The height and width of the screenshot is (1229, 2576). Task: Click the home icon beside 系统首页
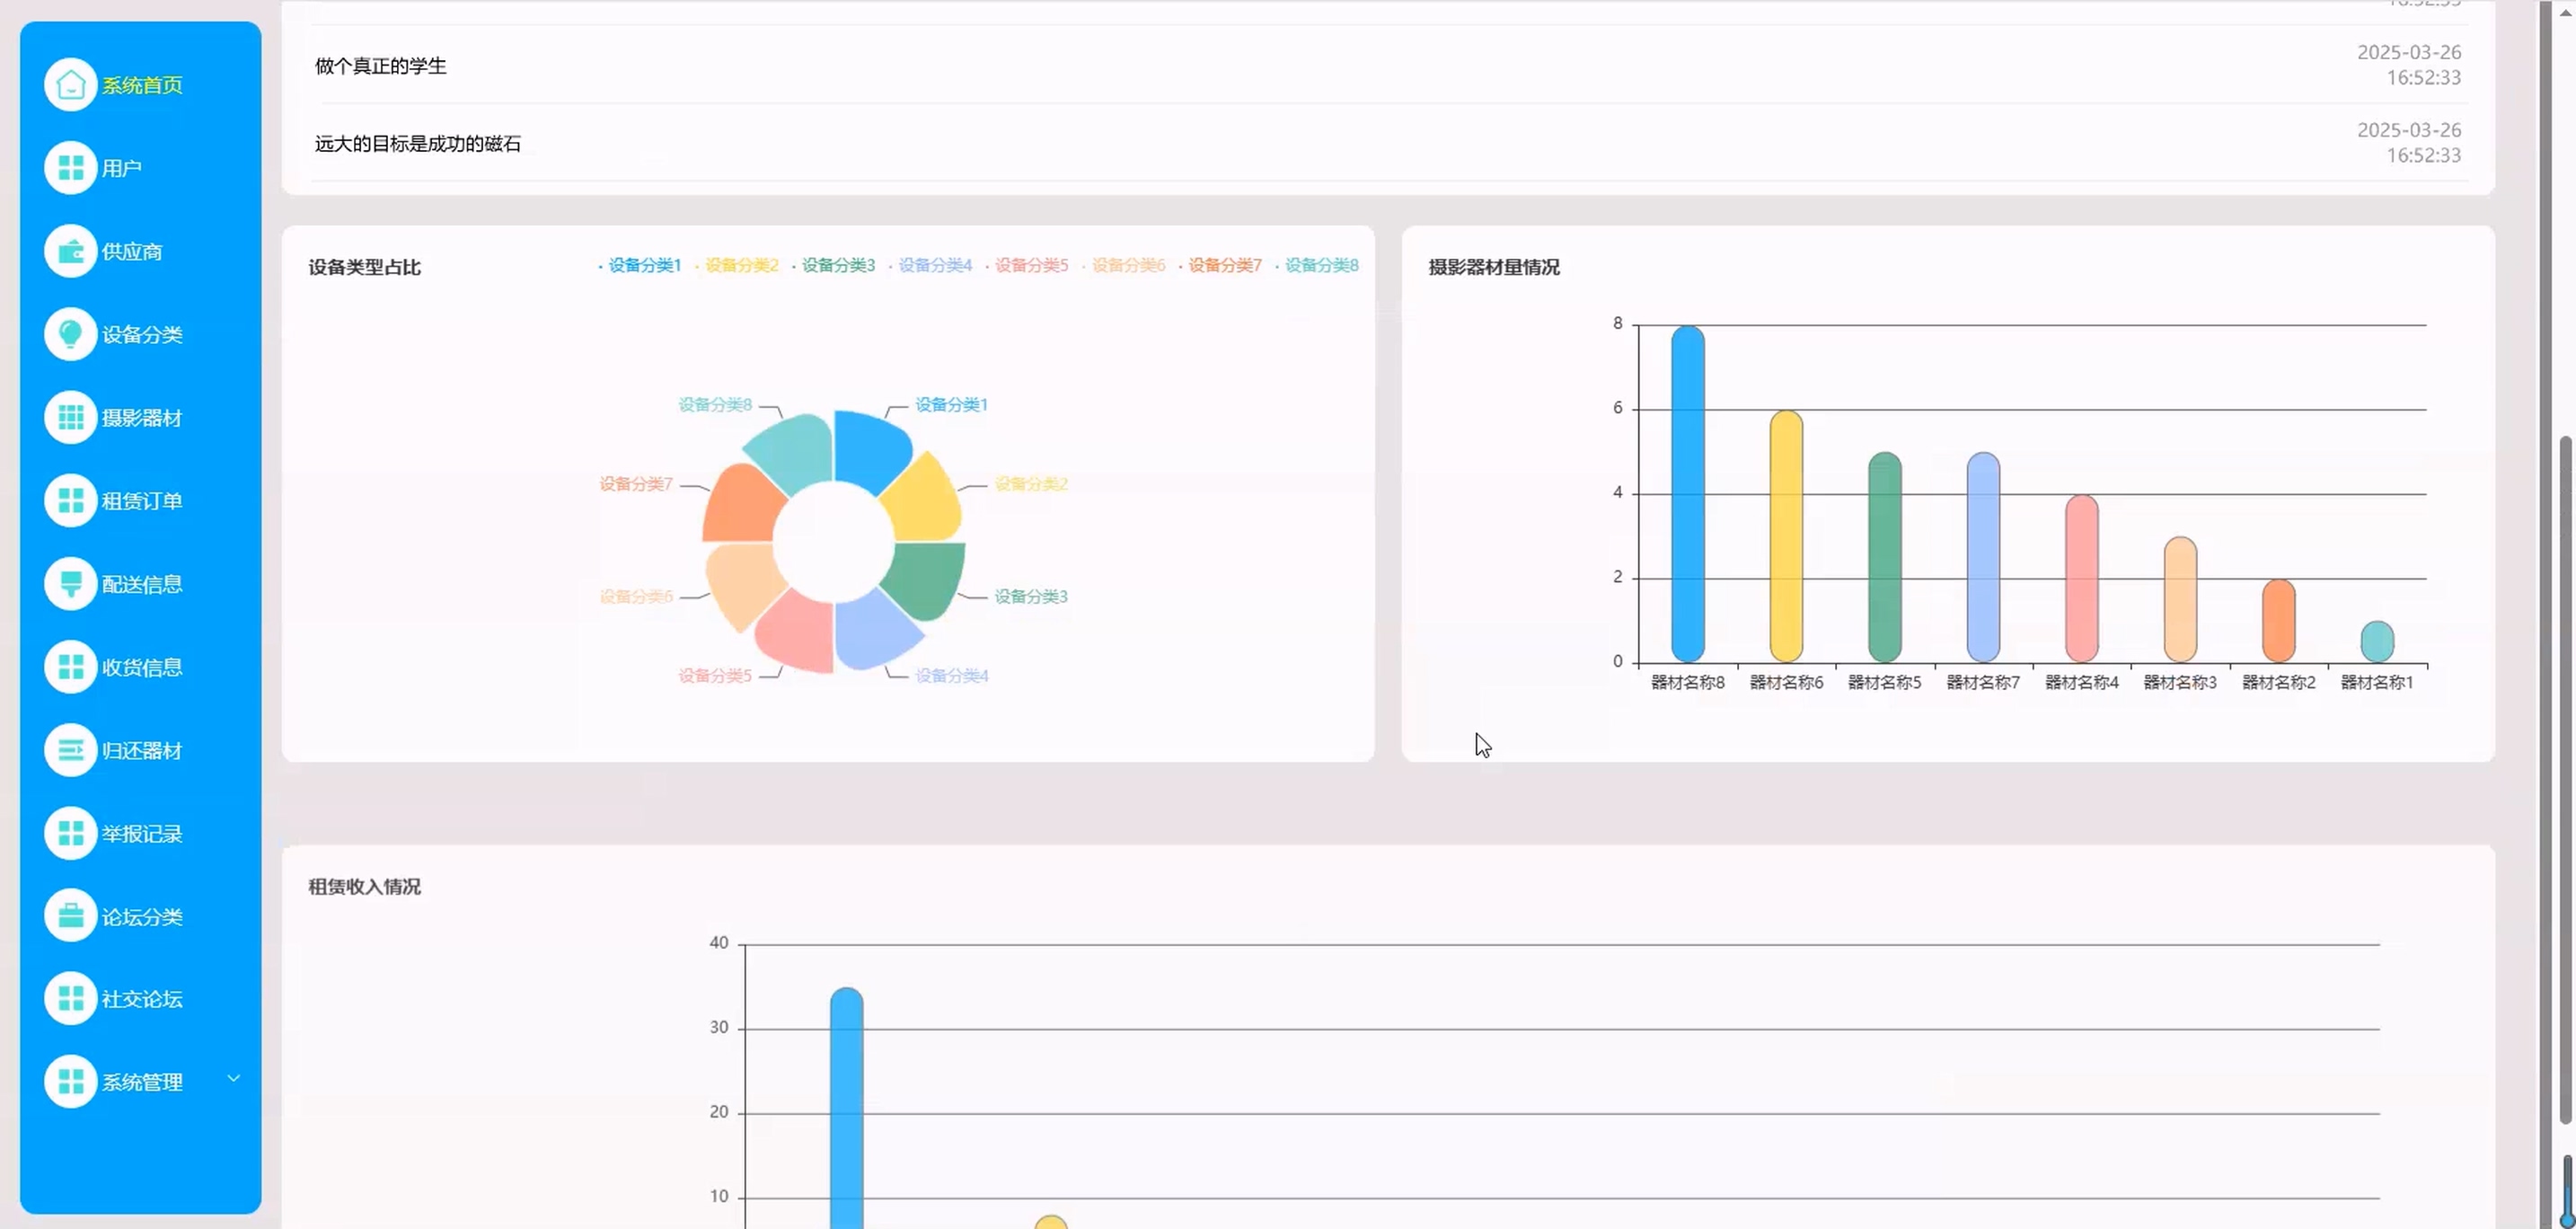pyautogui.click(x=70, y=85)
